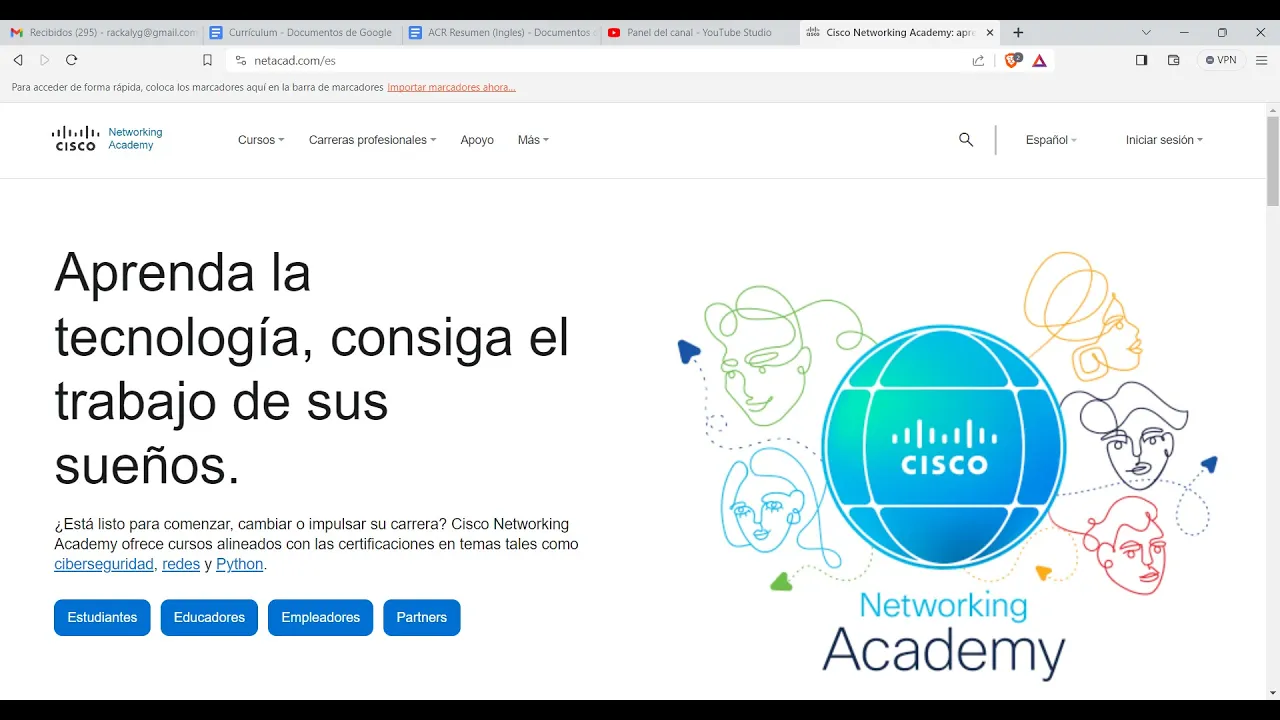The image size is (1280, 720).
Task: Expand the Cursos dropdown menu
Action: coord(261,140)
